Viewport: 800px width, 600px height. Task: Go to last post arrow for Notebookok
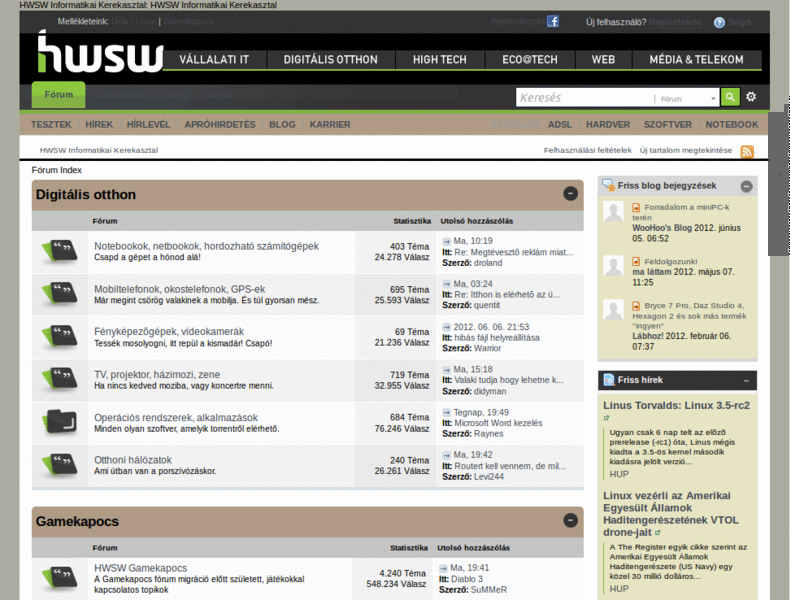click(446, 241)
